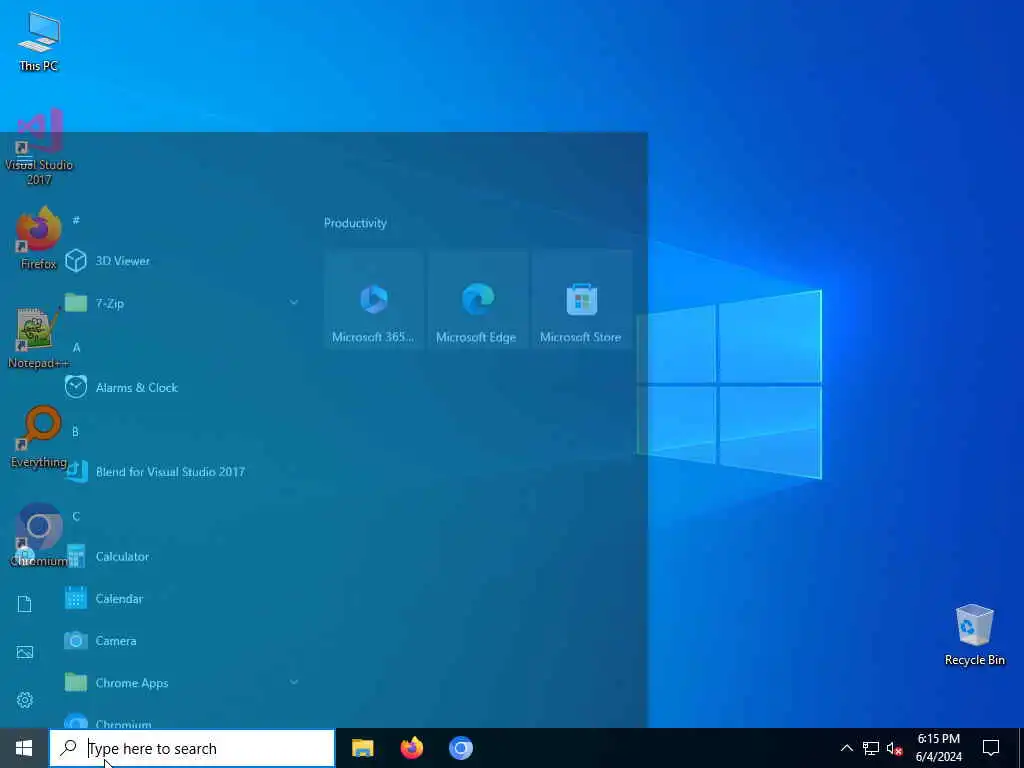Select the Everything desktop shortcut
The image size is (1024, 768).
click(x=39, y=438)
